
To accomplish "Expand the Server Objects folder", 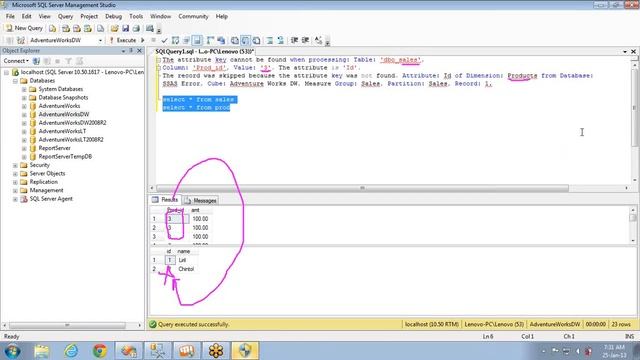I will coord(15,173).
